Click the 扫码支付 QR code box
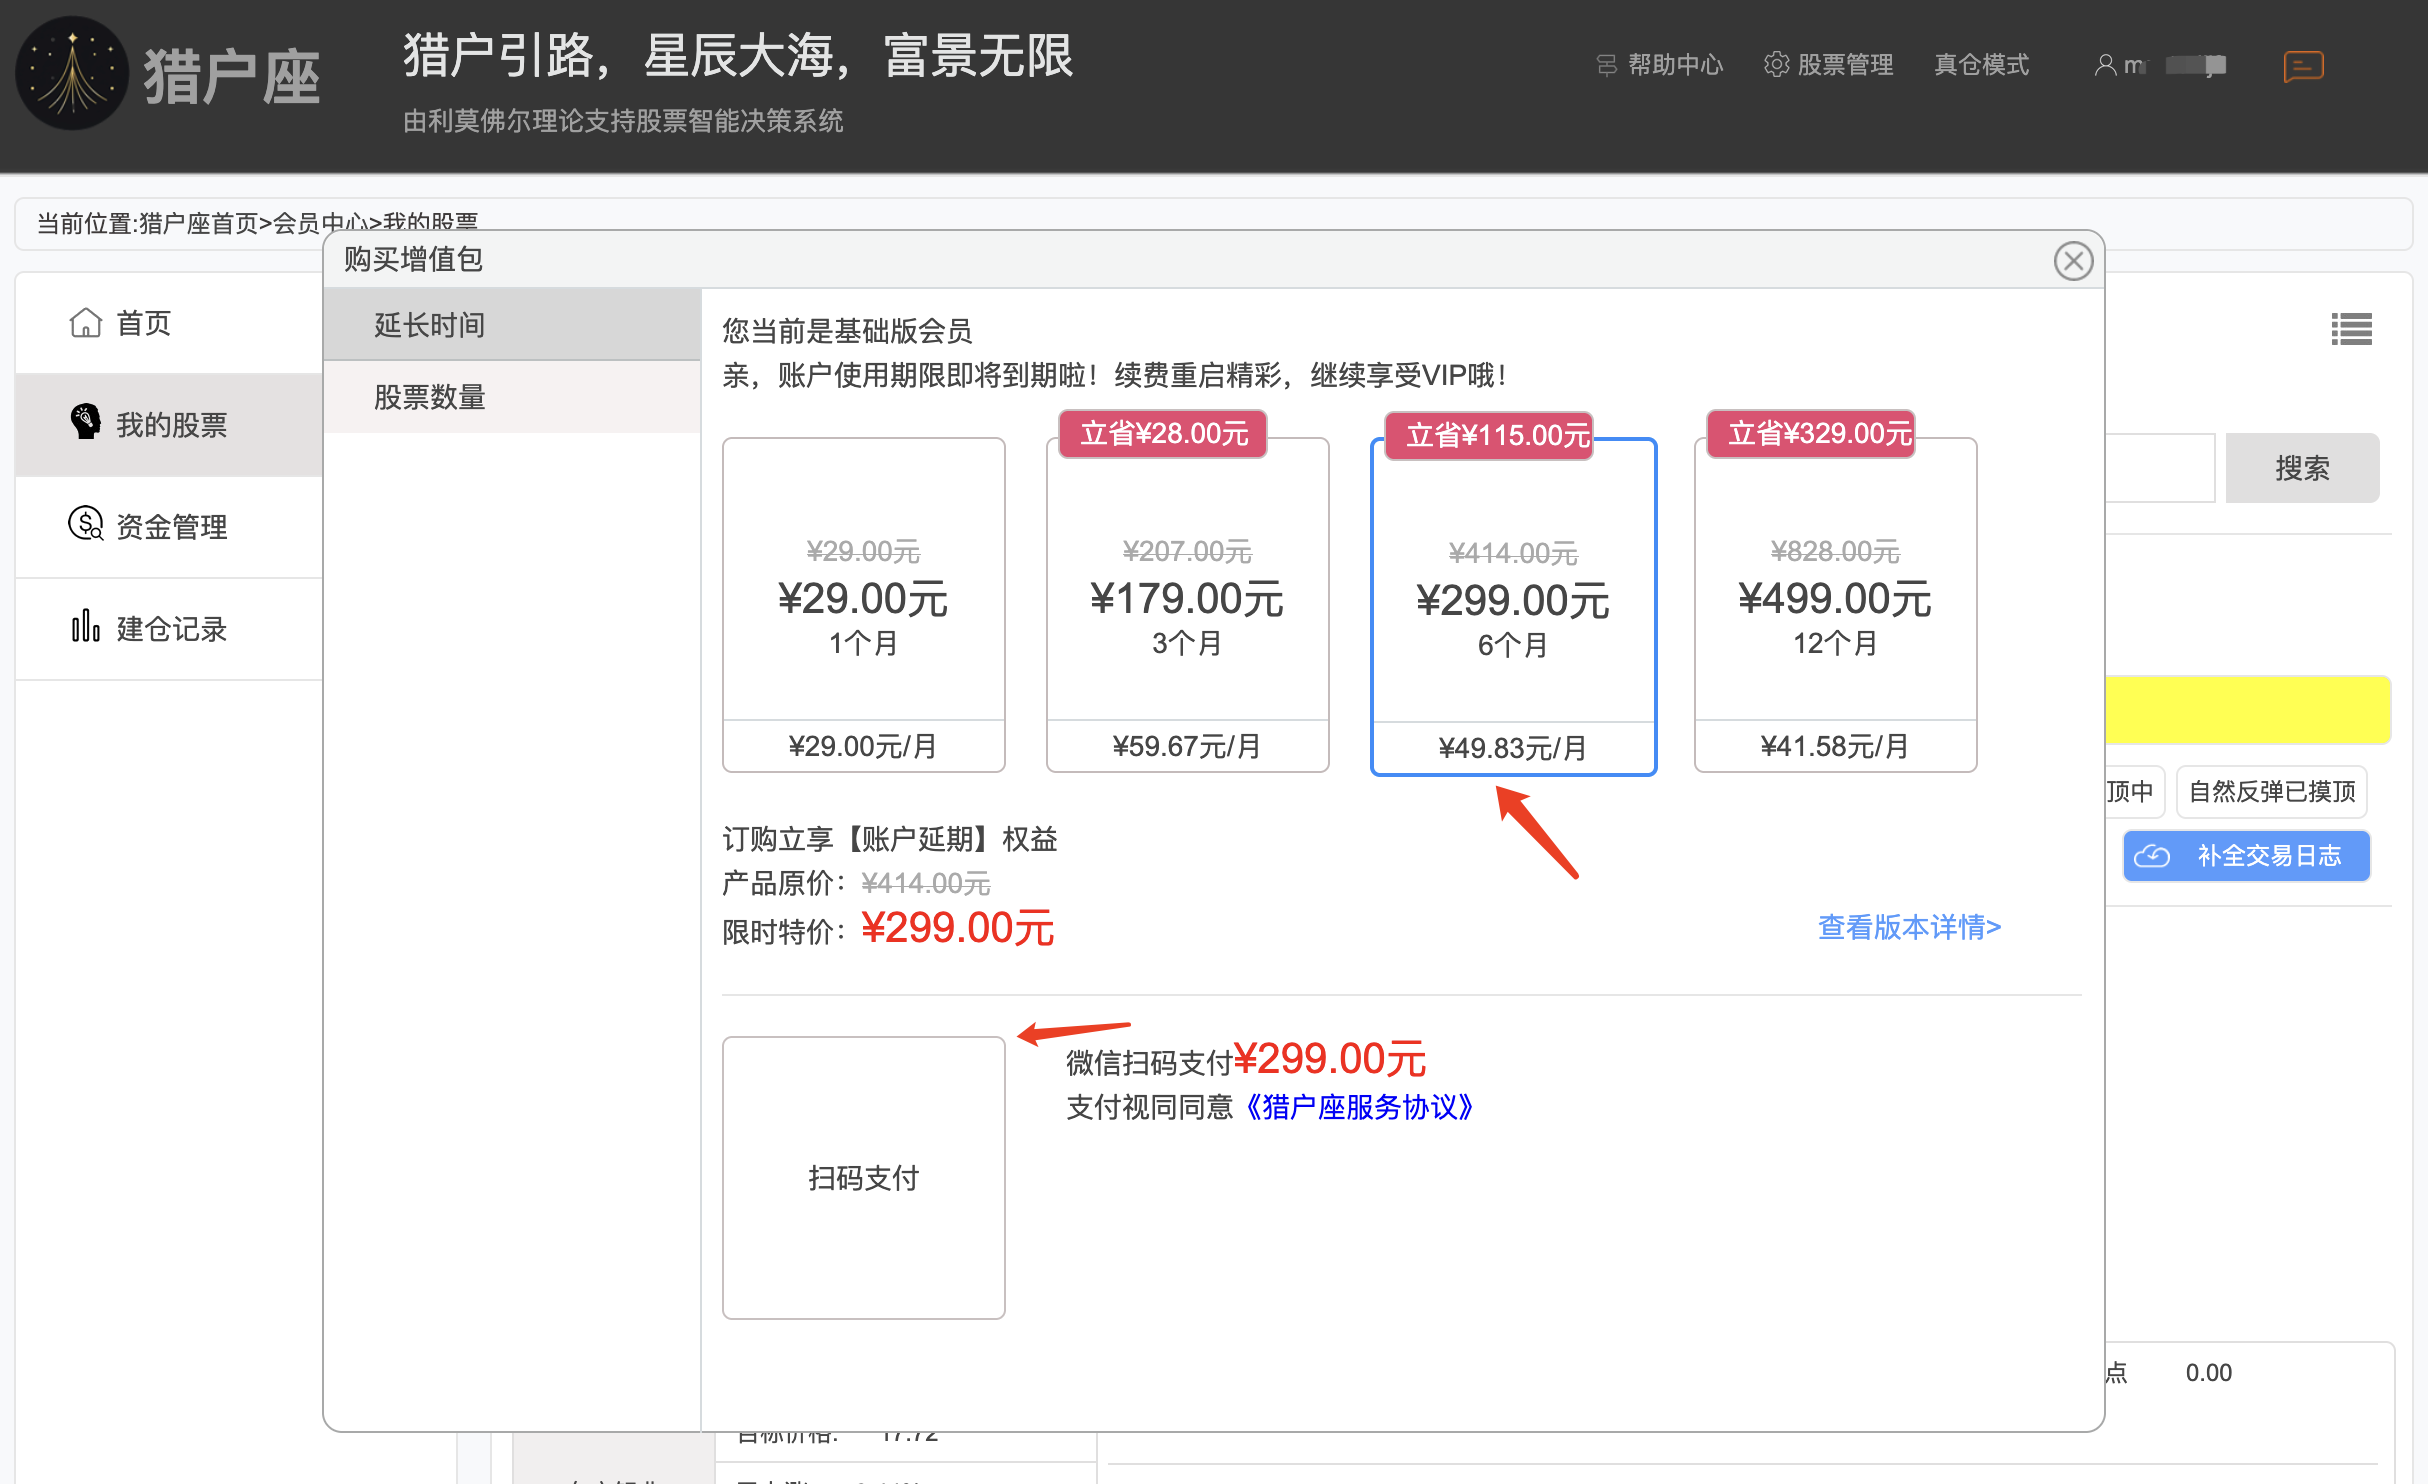Viewport: 2428px width, 1484px height. (x=864, y=1178)
